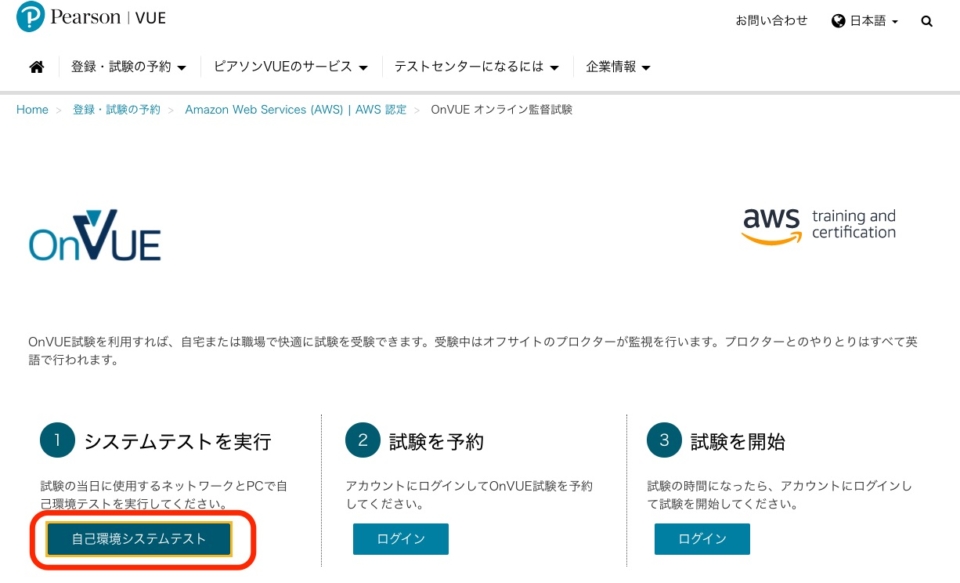Image resolution: width=960 pixels, height=583 pixels.
Task: Click the Amazon Web Services (AWS) breadcrumb link
Action: point(296,110)
